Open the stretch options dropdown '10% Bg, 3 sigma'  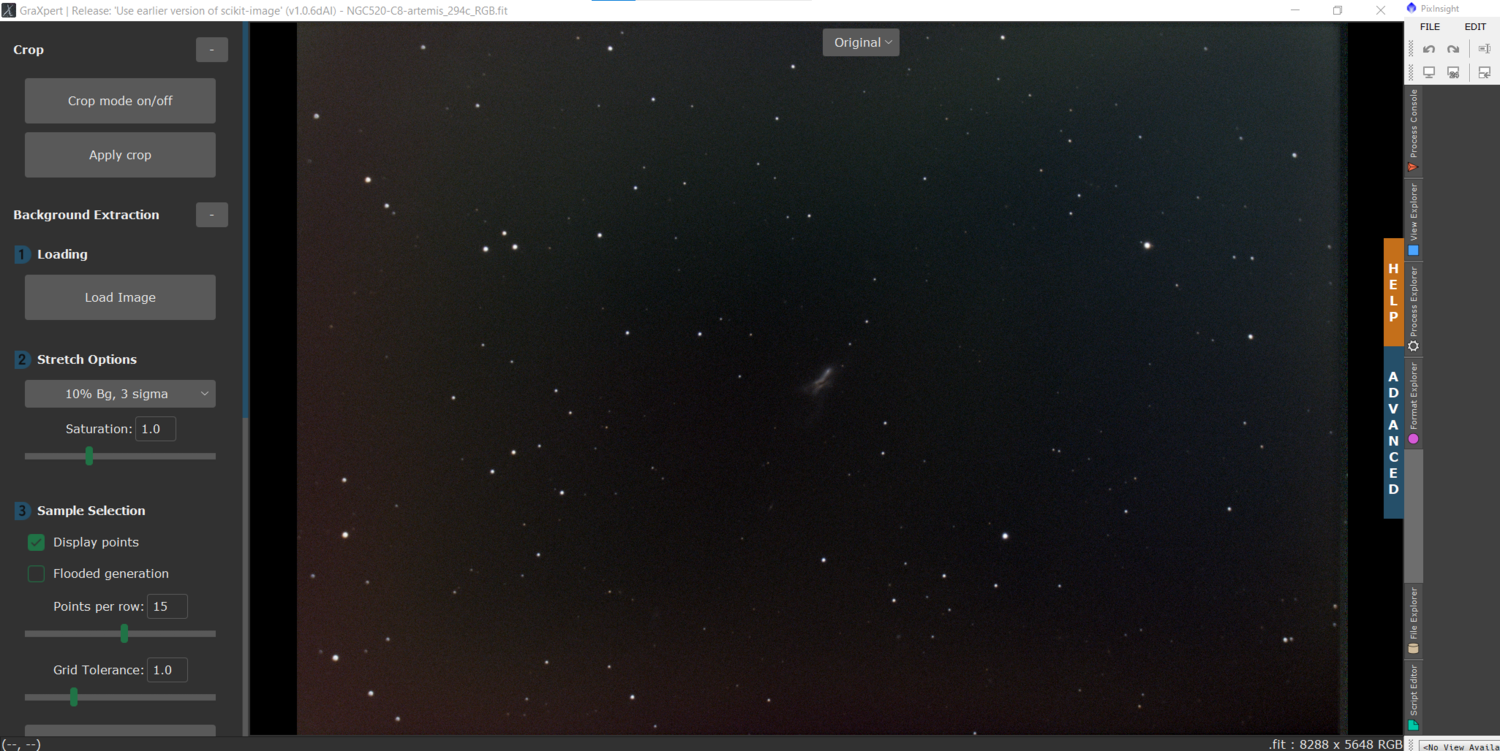pyautogui.click(x=120, y=394)
